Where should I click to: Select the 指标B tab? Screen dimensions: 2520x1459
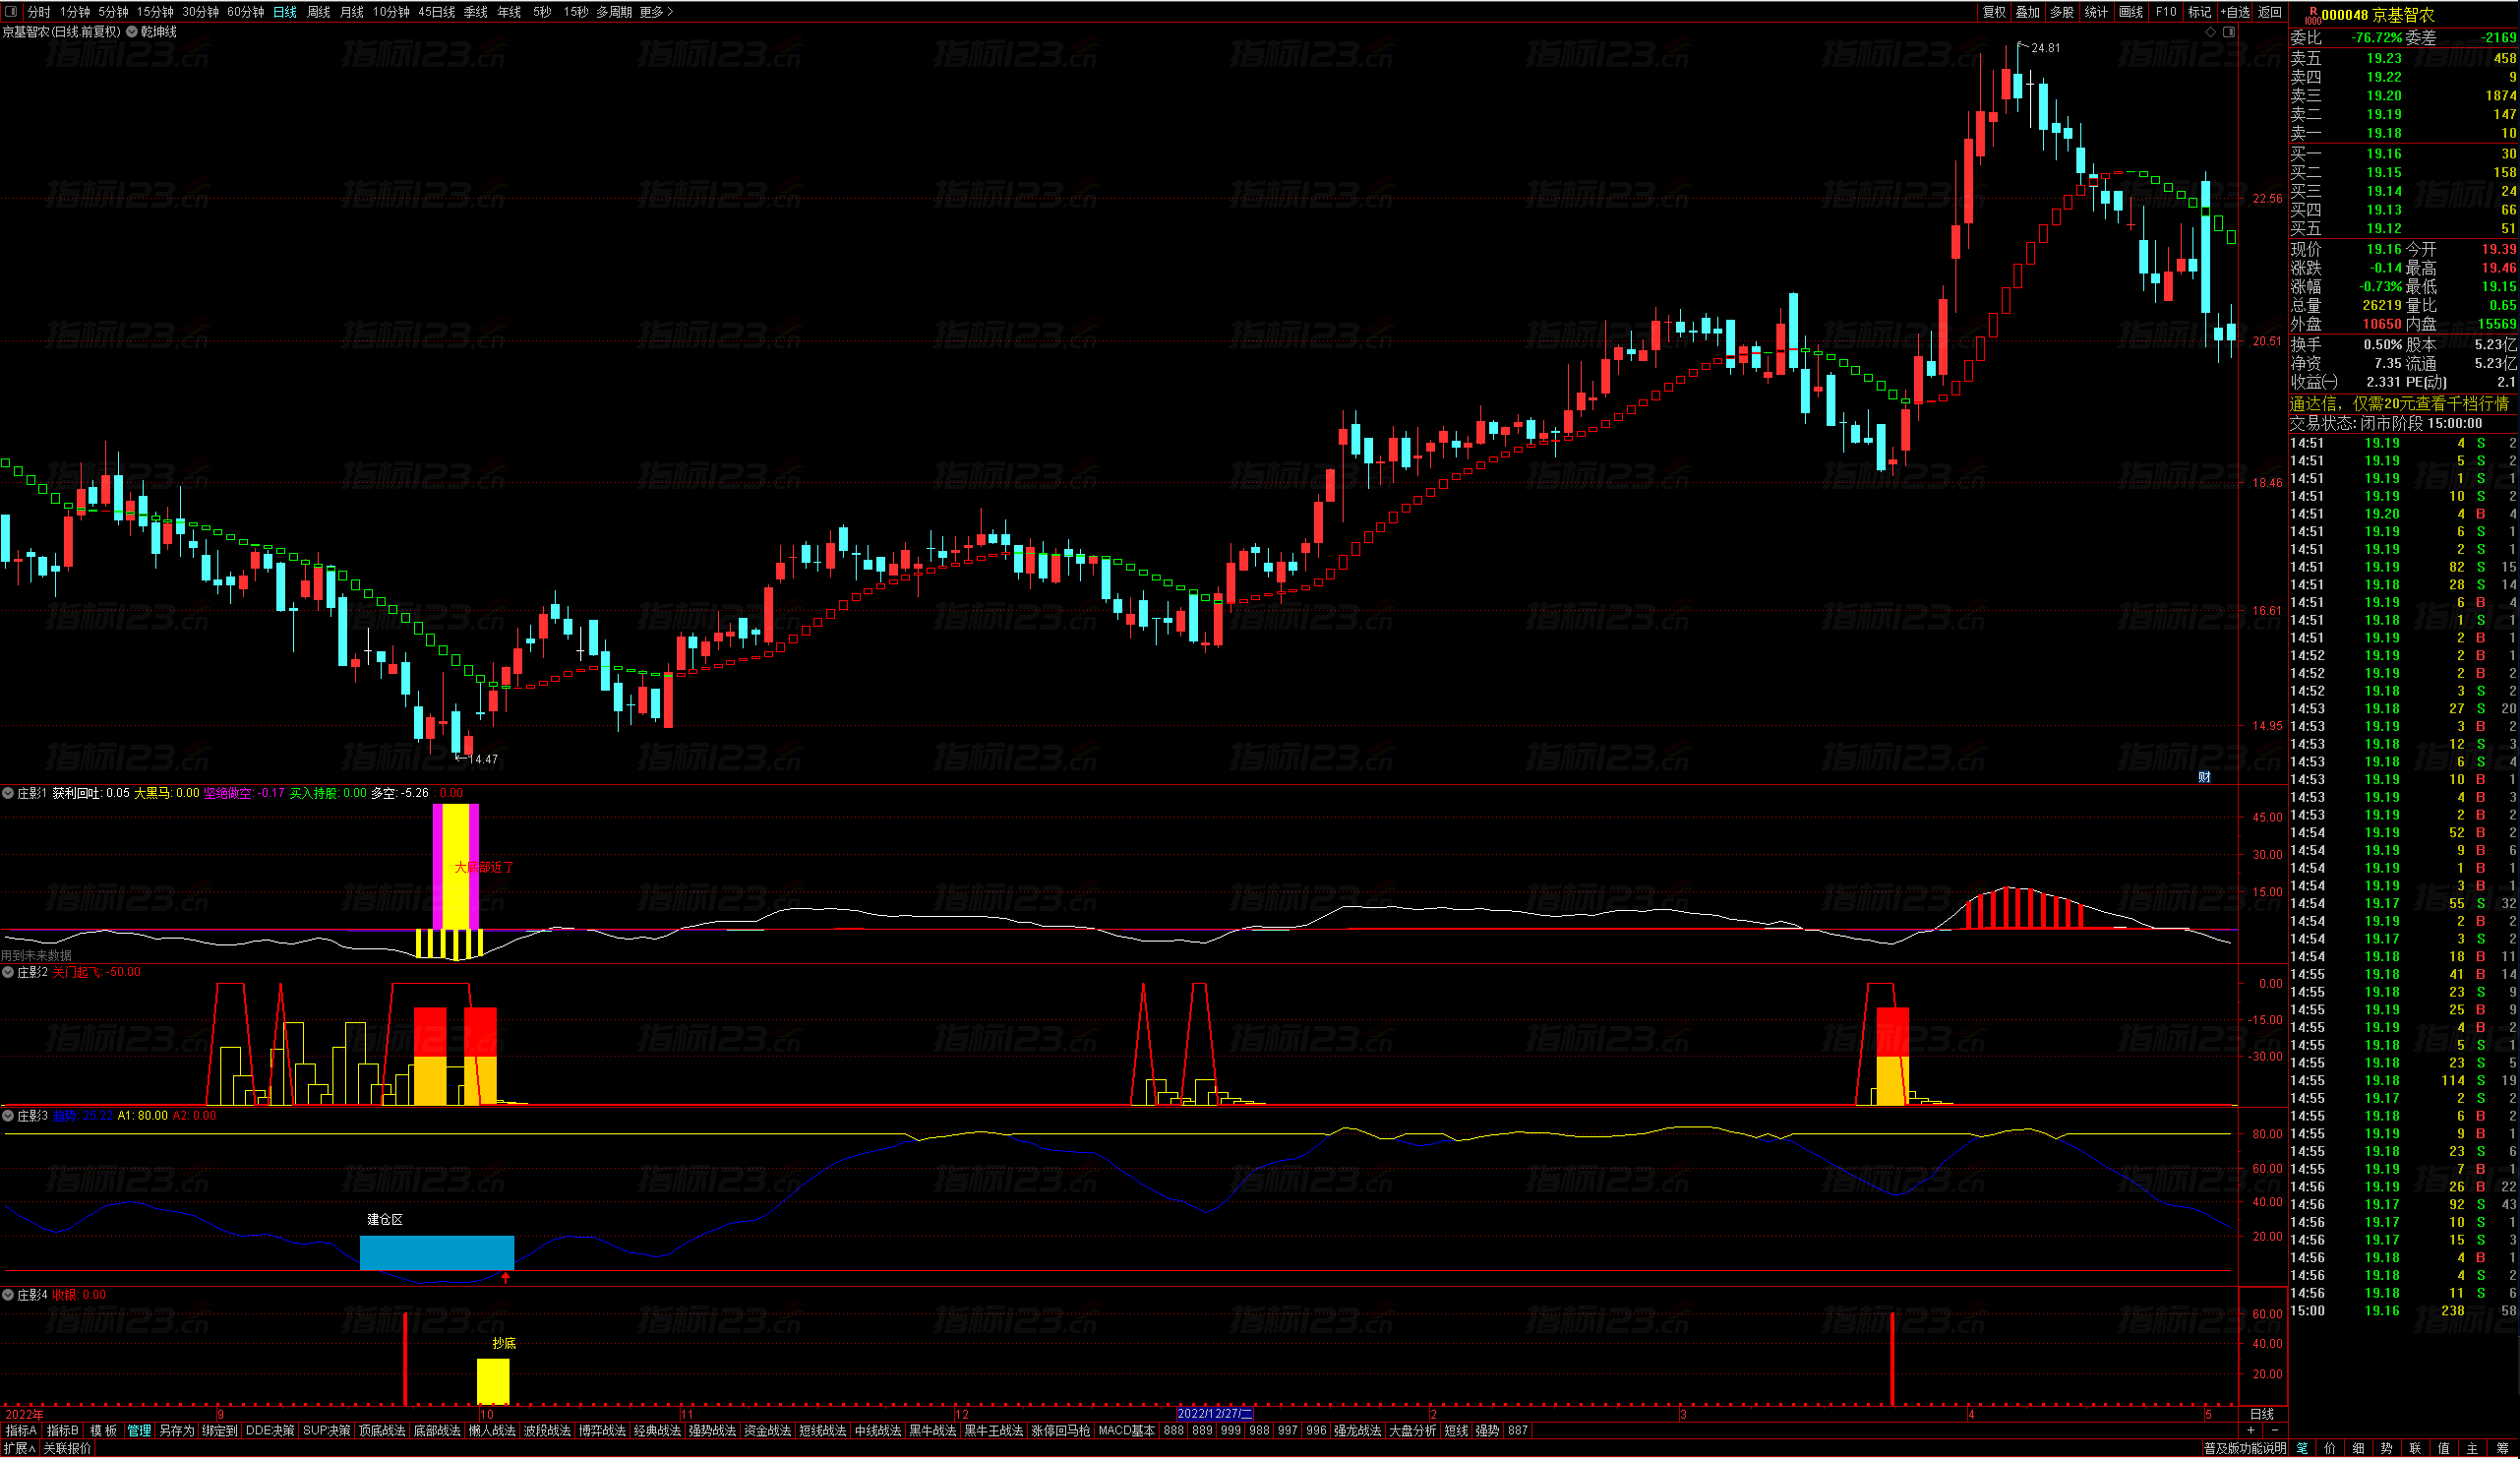[62, 1432]
